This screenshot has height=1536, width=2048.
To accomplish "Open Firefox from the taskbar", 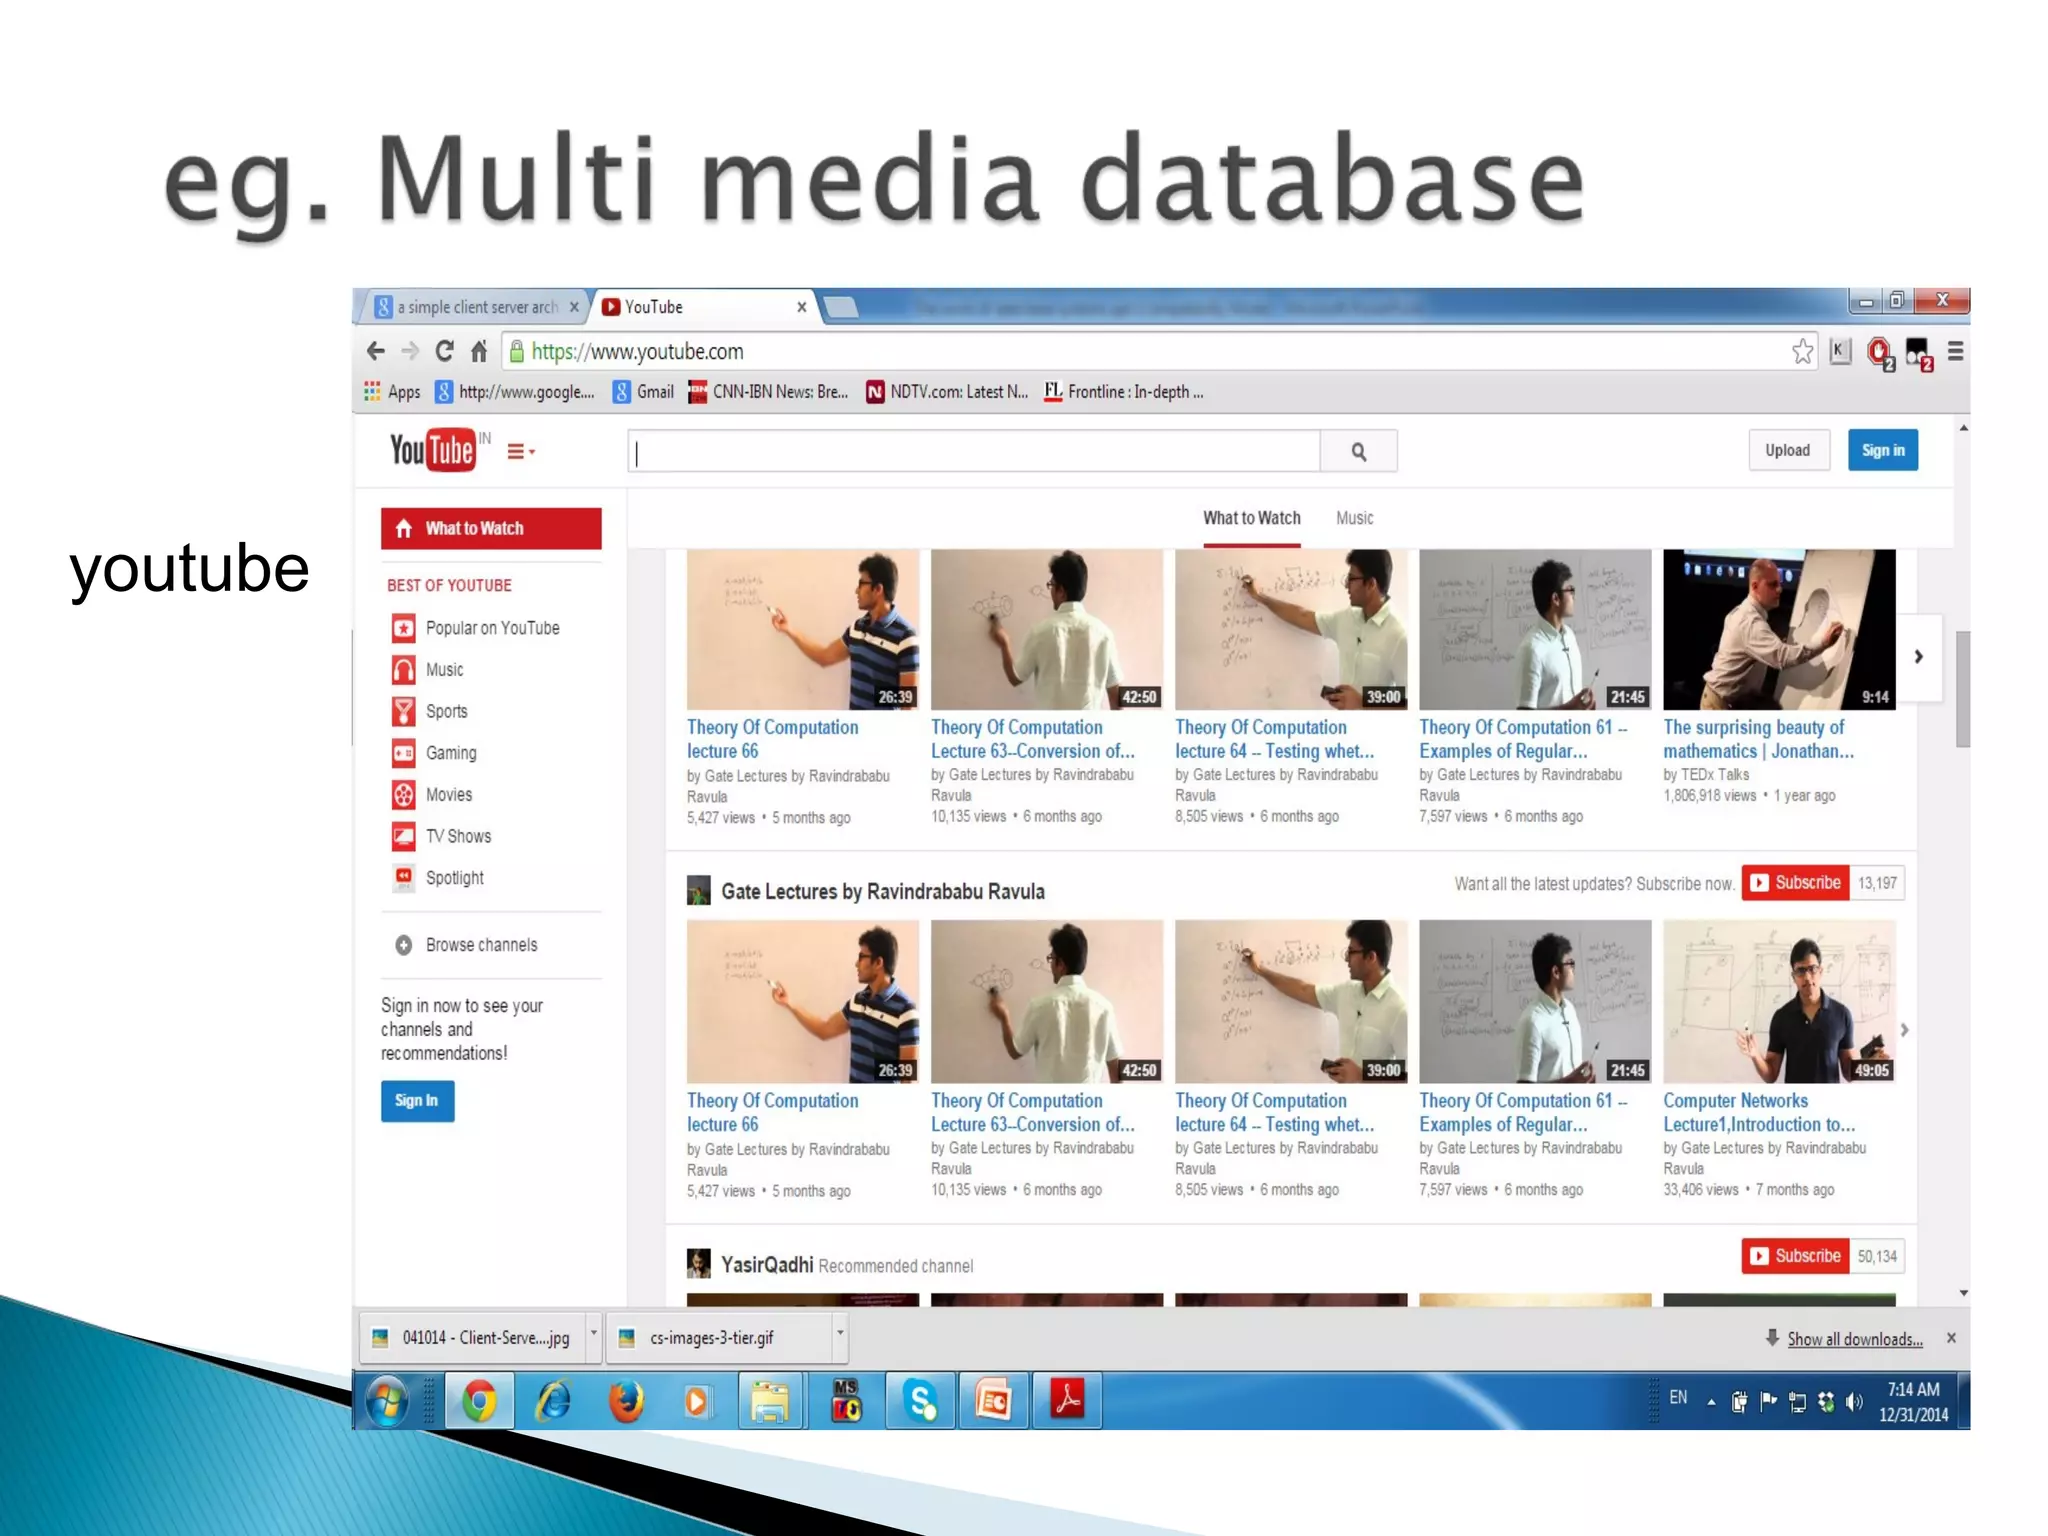I will pyautogui.click(x=627, y=1401).
